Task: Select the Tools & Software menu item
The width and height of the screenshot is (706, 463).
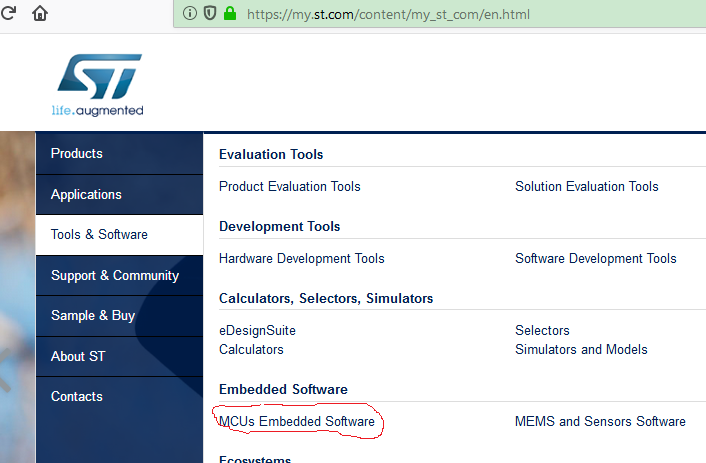Action: [x=119, y=235]
